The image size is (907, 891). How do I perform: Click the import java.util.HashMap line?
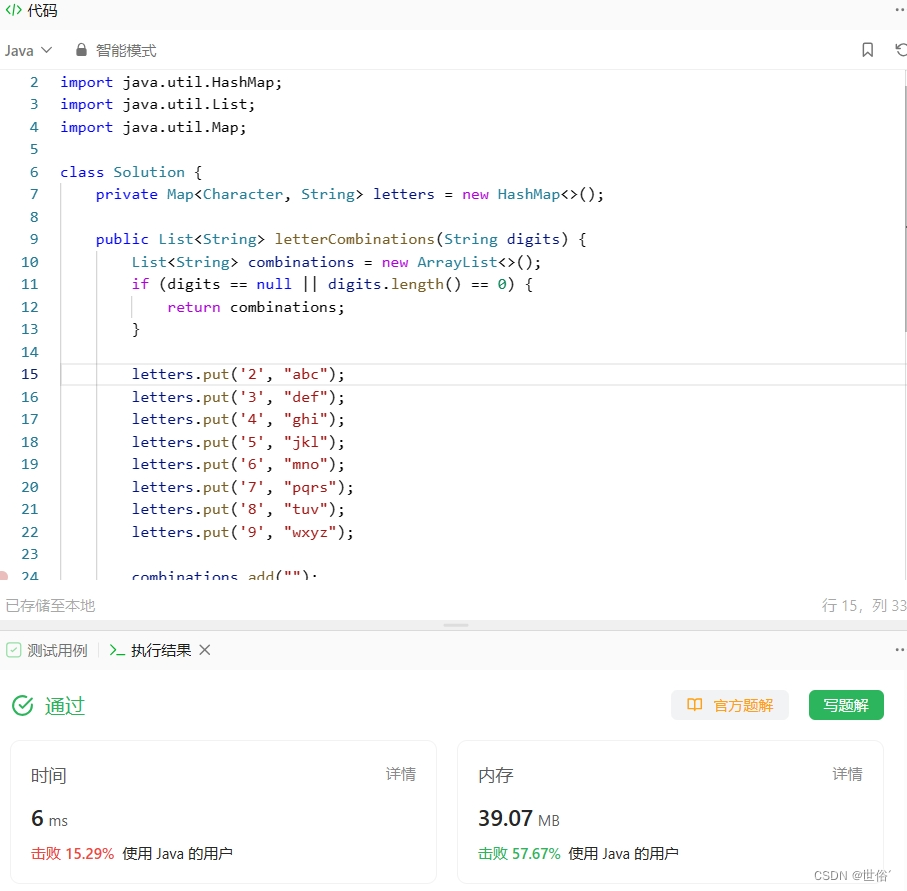coord(171,82)
